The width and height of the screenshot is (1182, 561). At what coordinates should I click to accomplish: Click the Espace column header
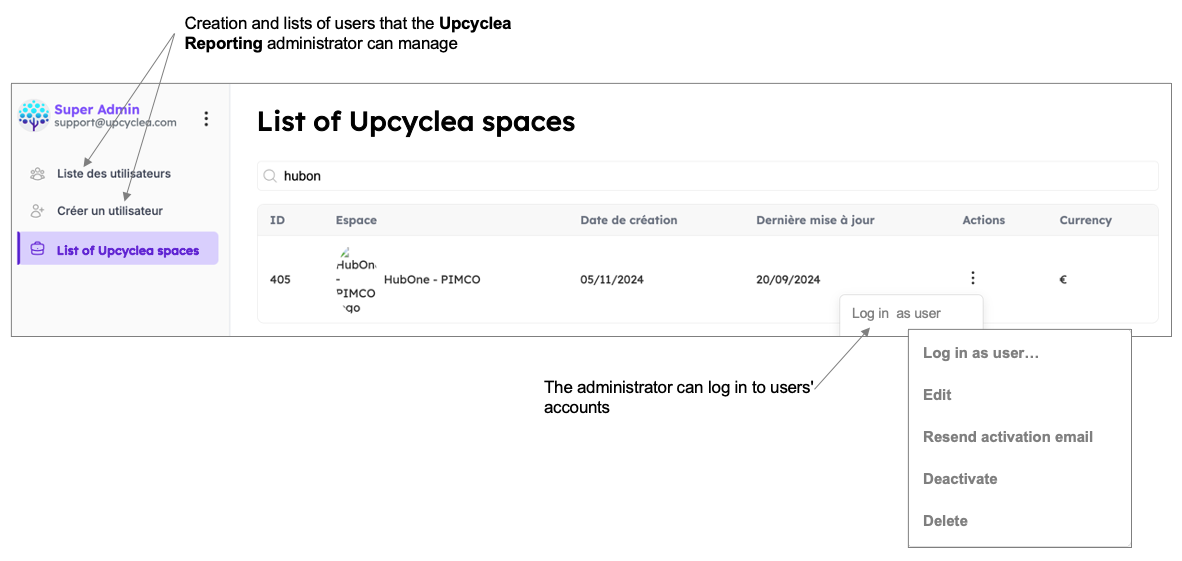(356, 220)
